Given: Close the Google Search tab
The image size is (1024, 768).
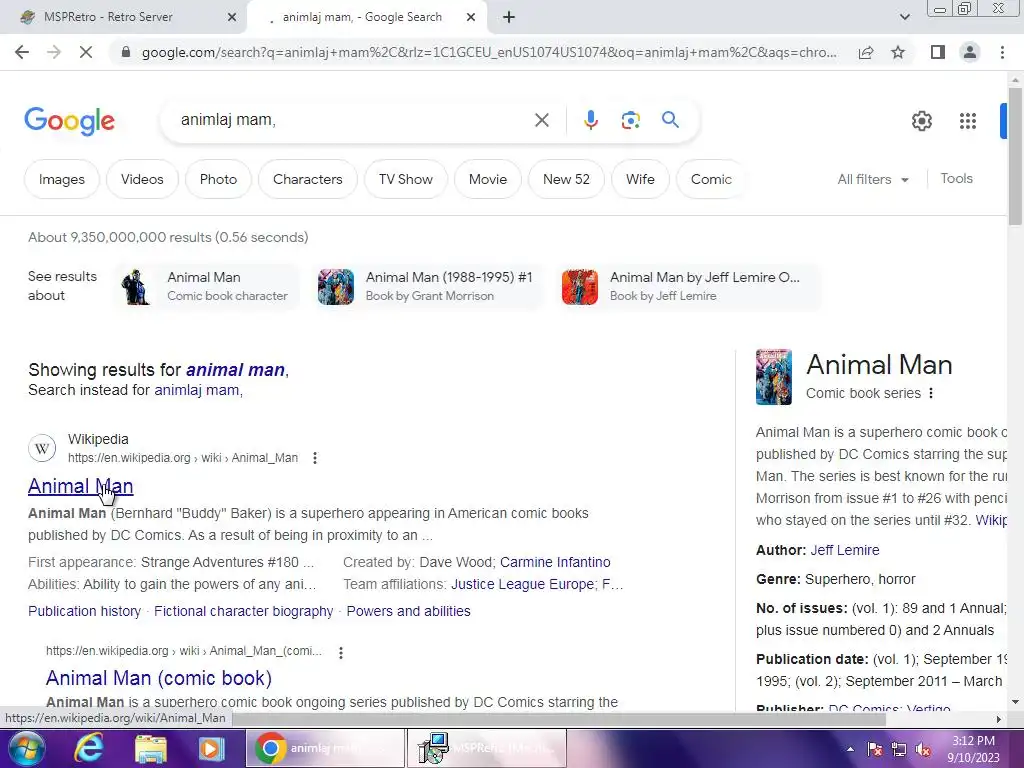Looking at the screenshot, I should [x=471, y=18].
